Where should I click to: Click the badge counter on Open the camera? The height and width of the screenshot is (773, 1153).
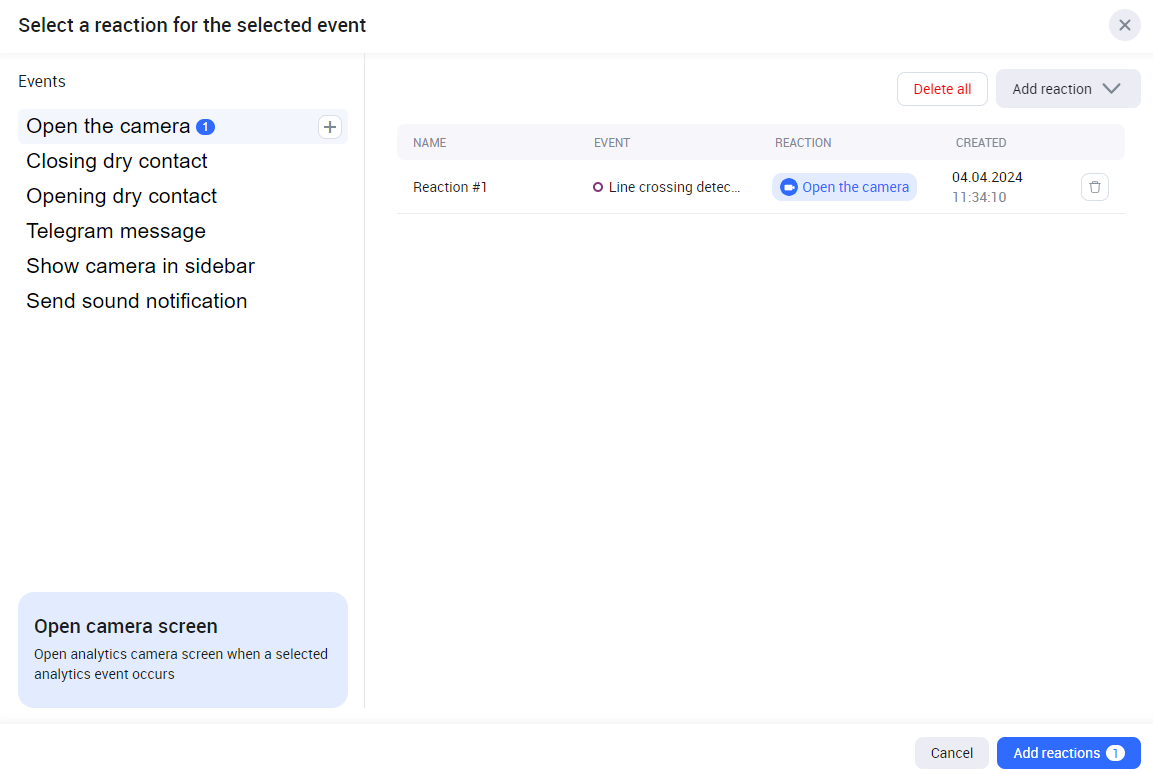(x=205, y=127)
